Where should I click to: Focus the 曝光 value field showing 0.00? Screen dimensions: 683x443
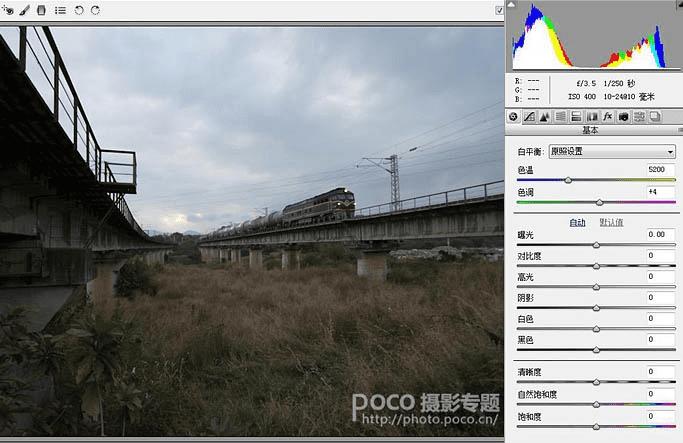661,234
